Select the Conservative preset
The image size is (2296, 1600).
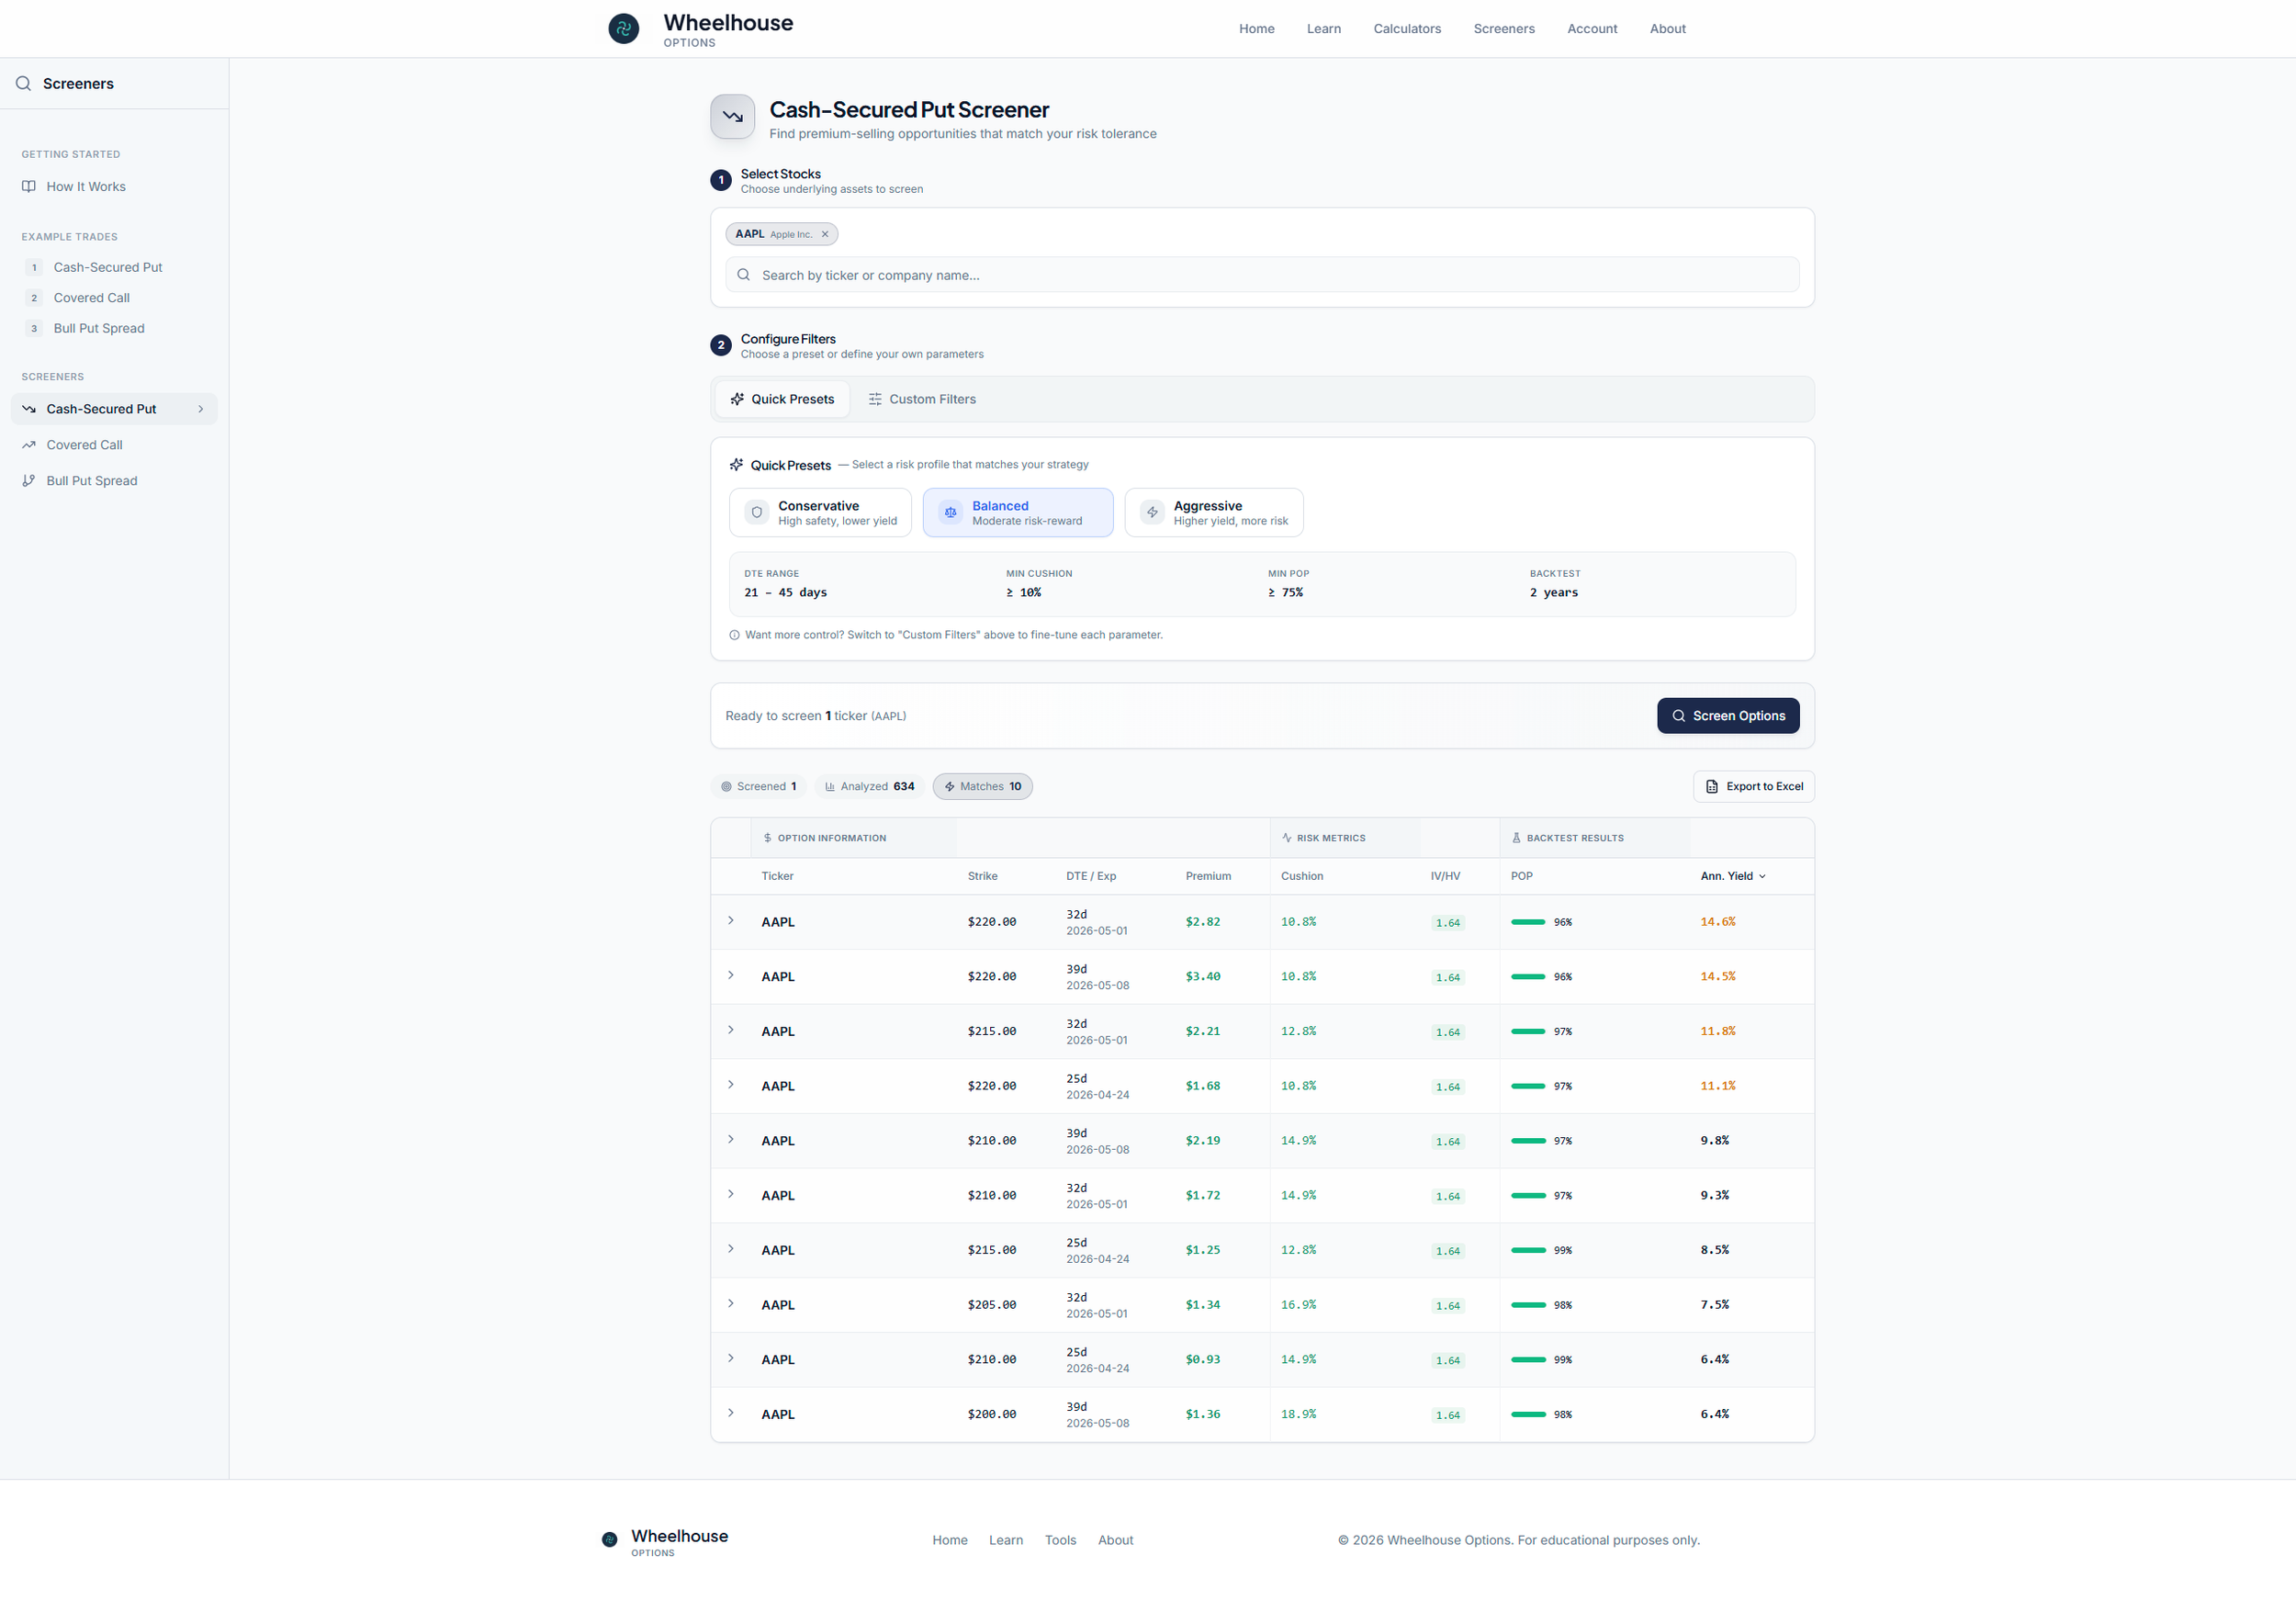point(820,513)
